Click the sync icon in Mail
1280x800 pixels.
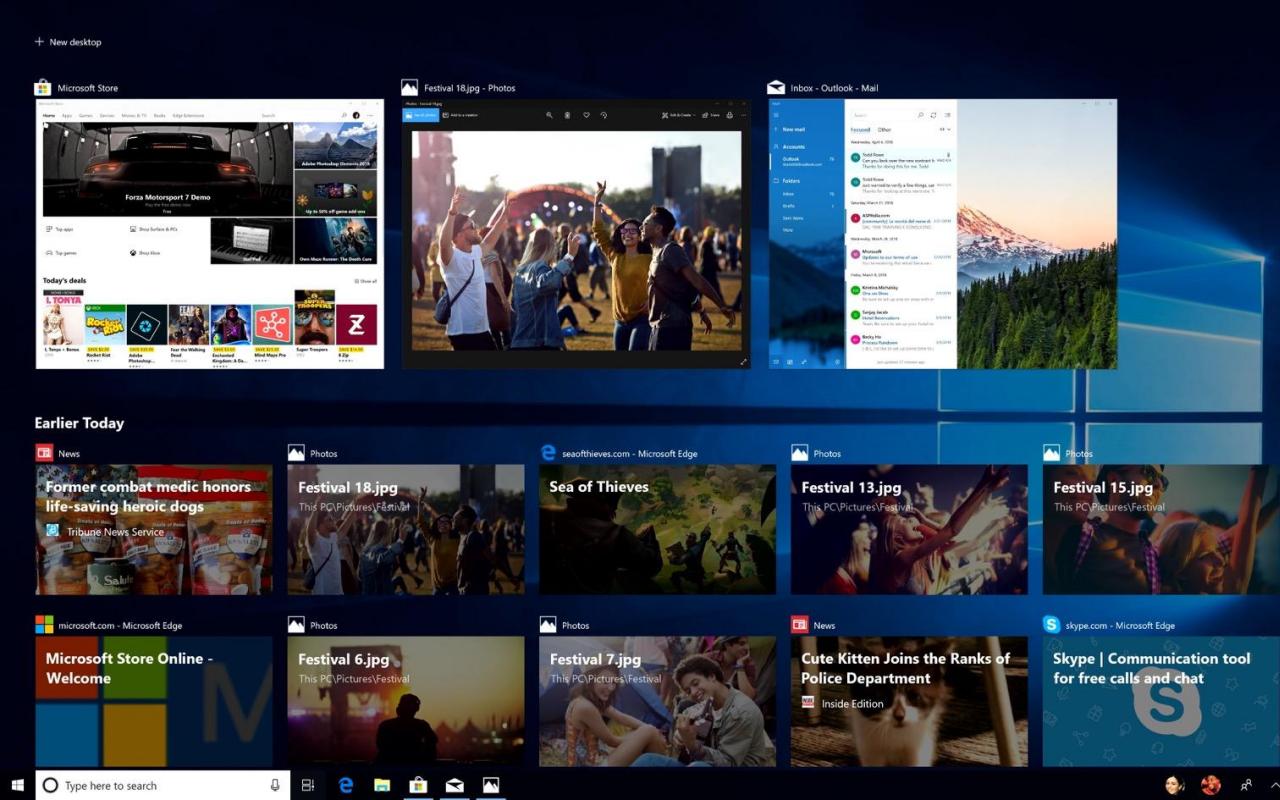933,115
